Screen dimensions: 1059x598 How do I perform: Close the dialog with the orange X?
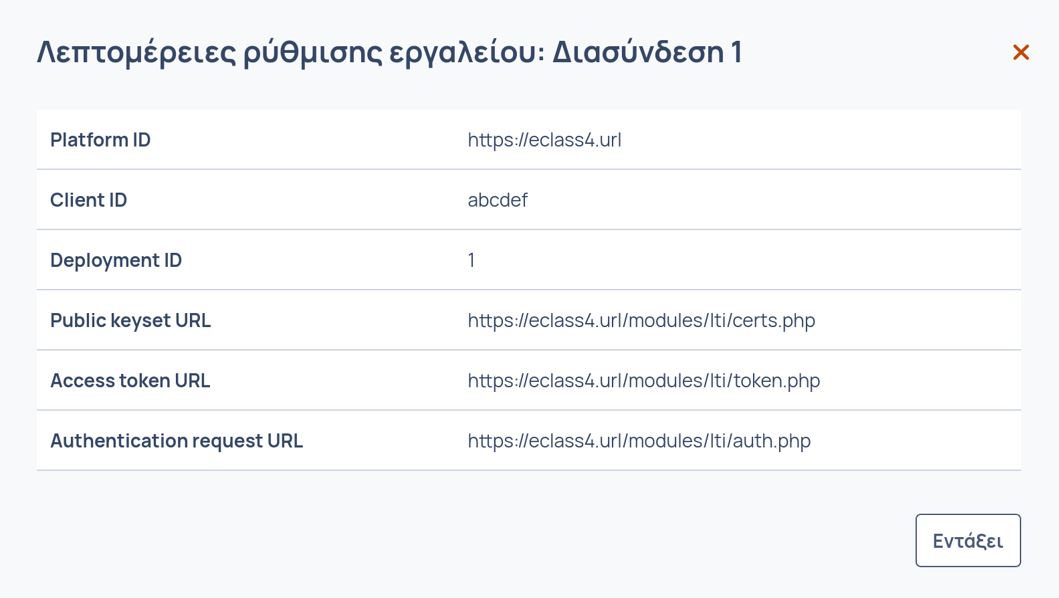(1020, 52)
